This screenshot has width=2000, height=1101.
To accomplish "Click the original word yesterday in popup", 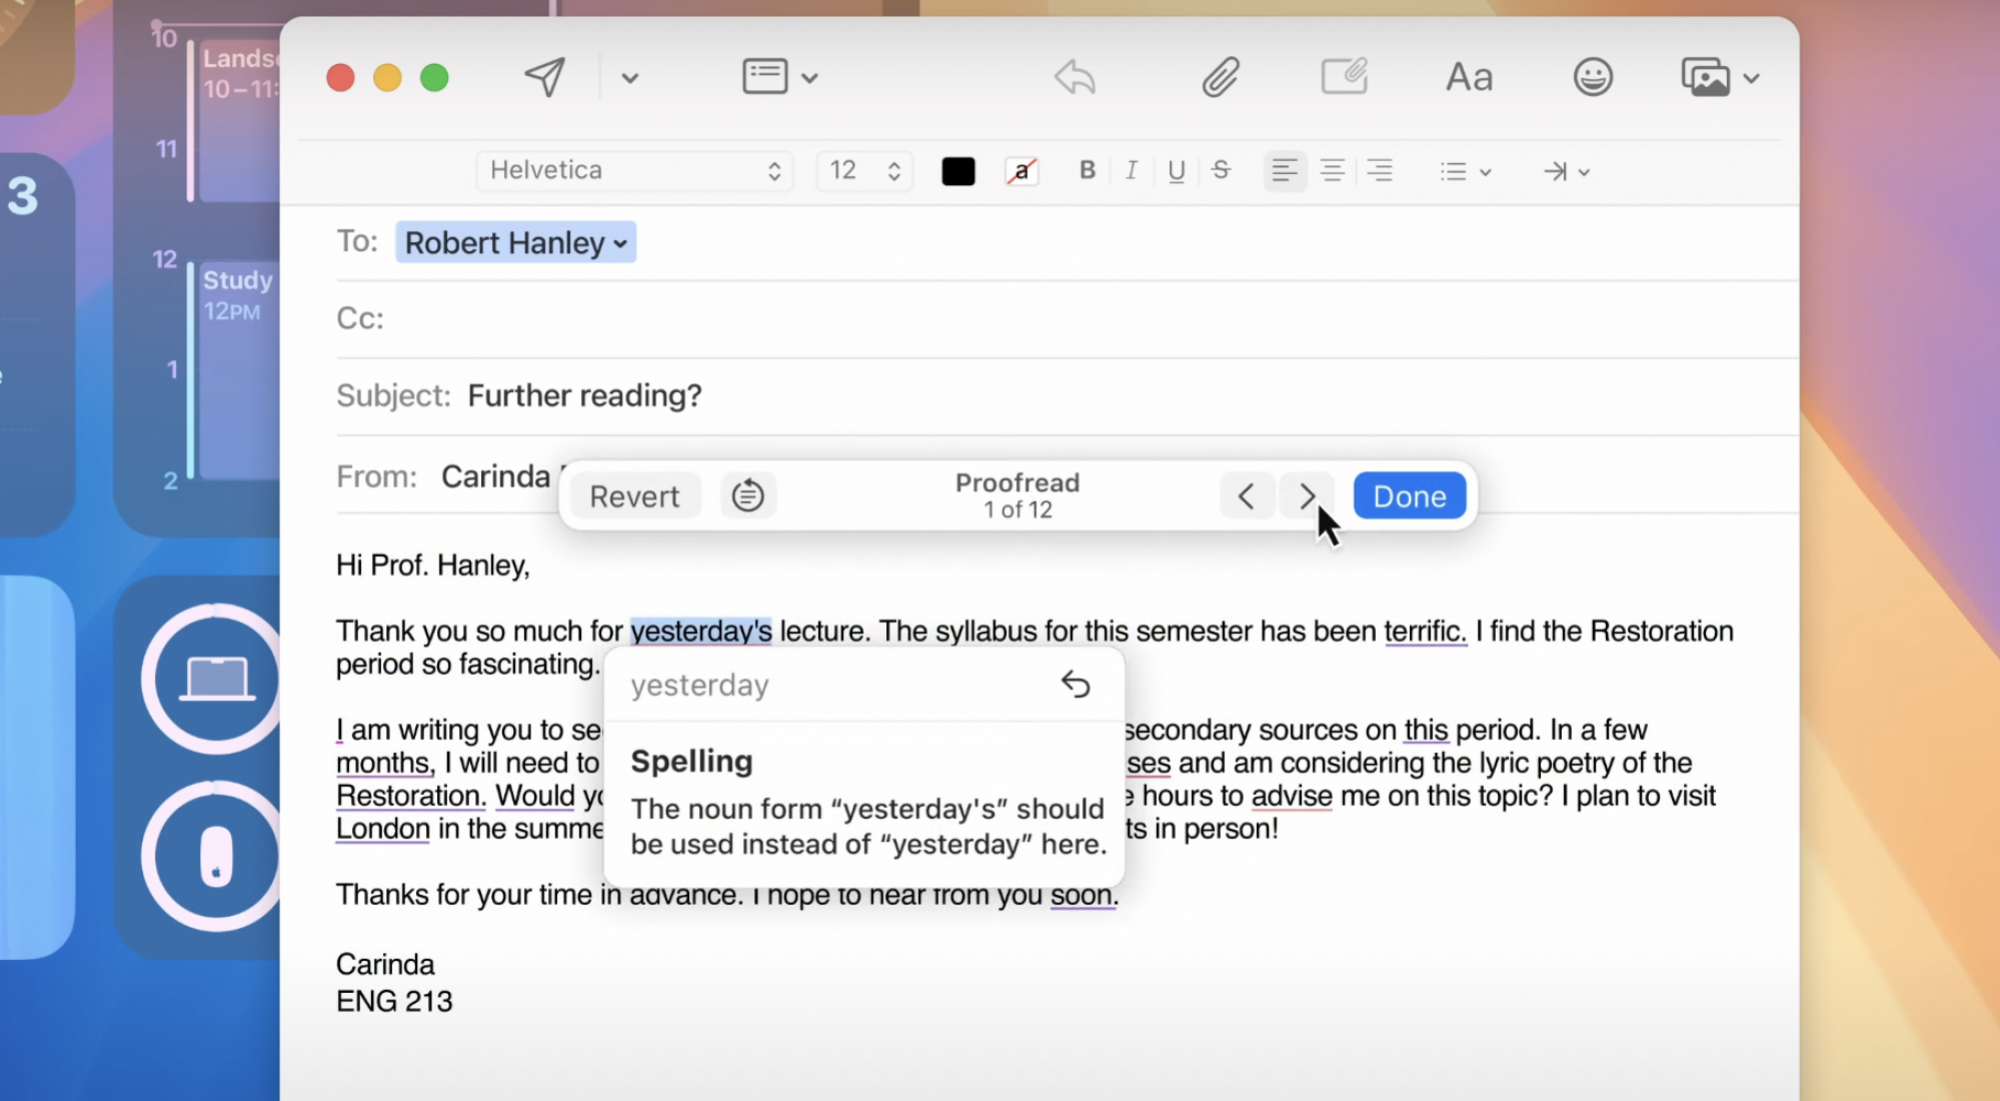I will pyautogui.click(x=700, y=685).
